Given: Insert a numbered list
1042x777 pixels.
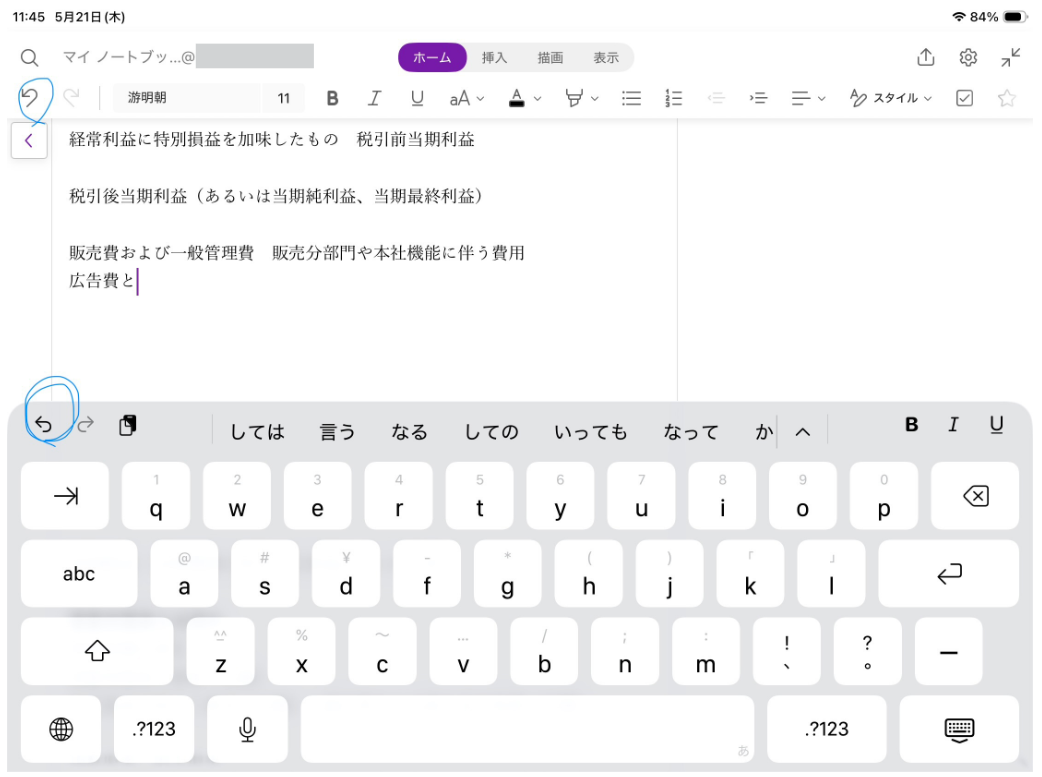Looking at the screenshot, I should [673, 98].
